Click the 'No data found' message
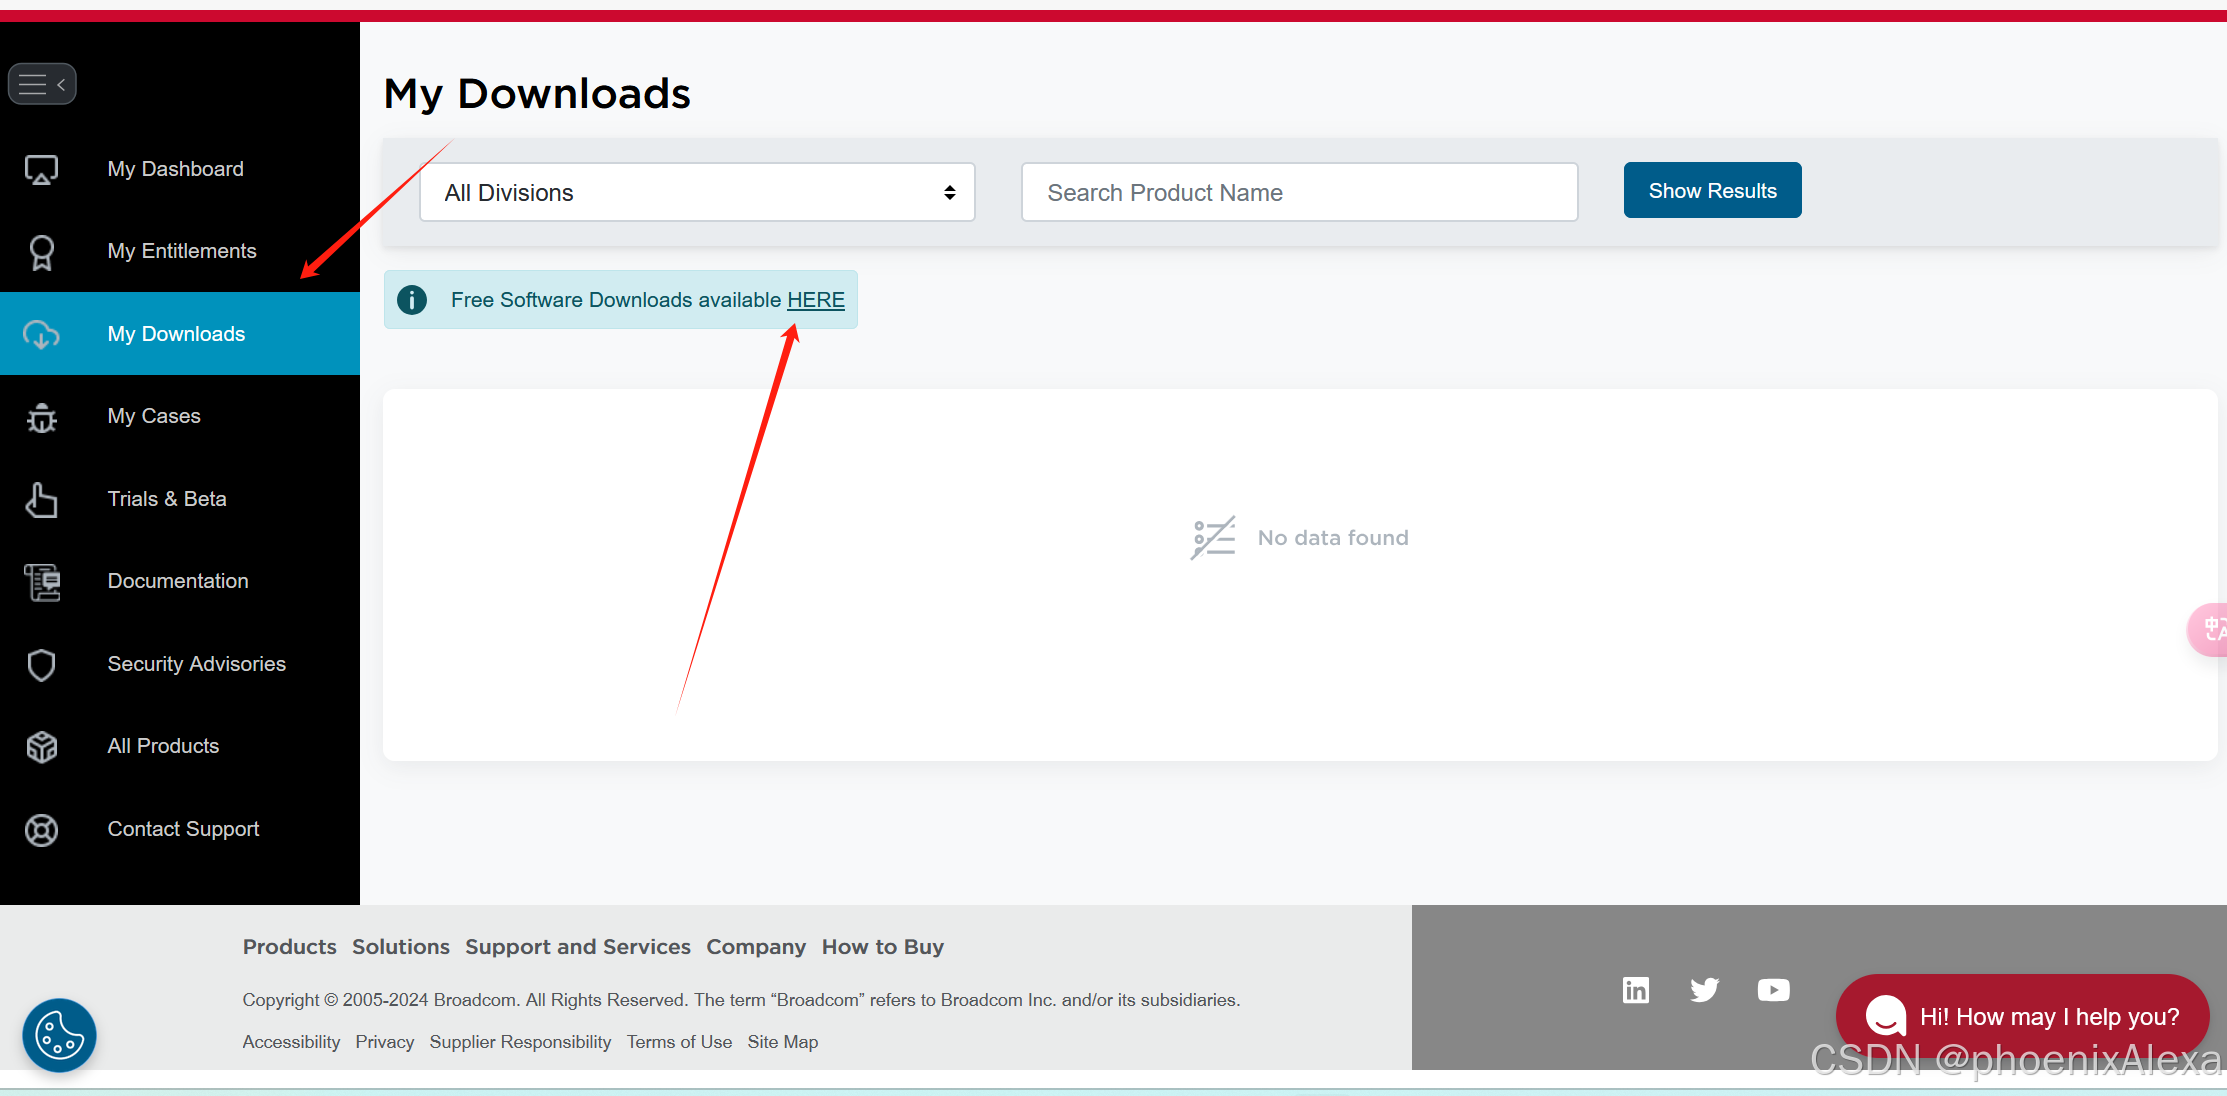The image size is (2227, 1096). 1333,538
